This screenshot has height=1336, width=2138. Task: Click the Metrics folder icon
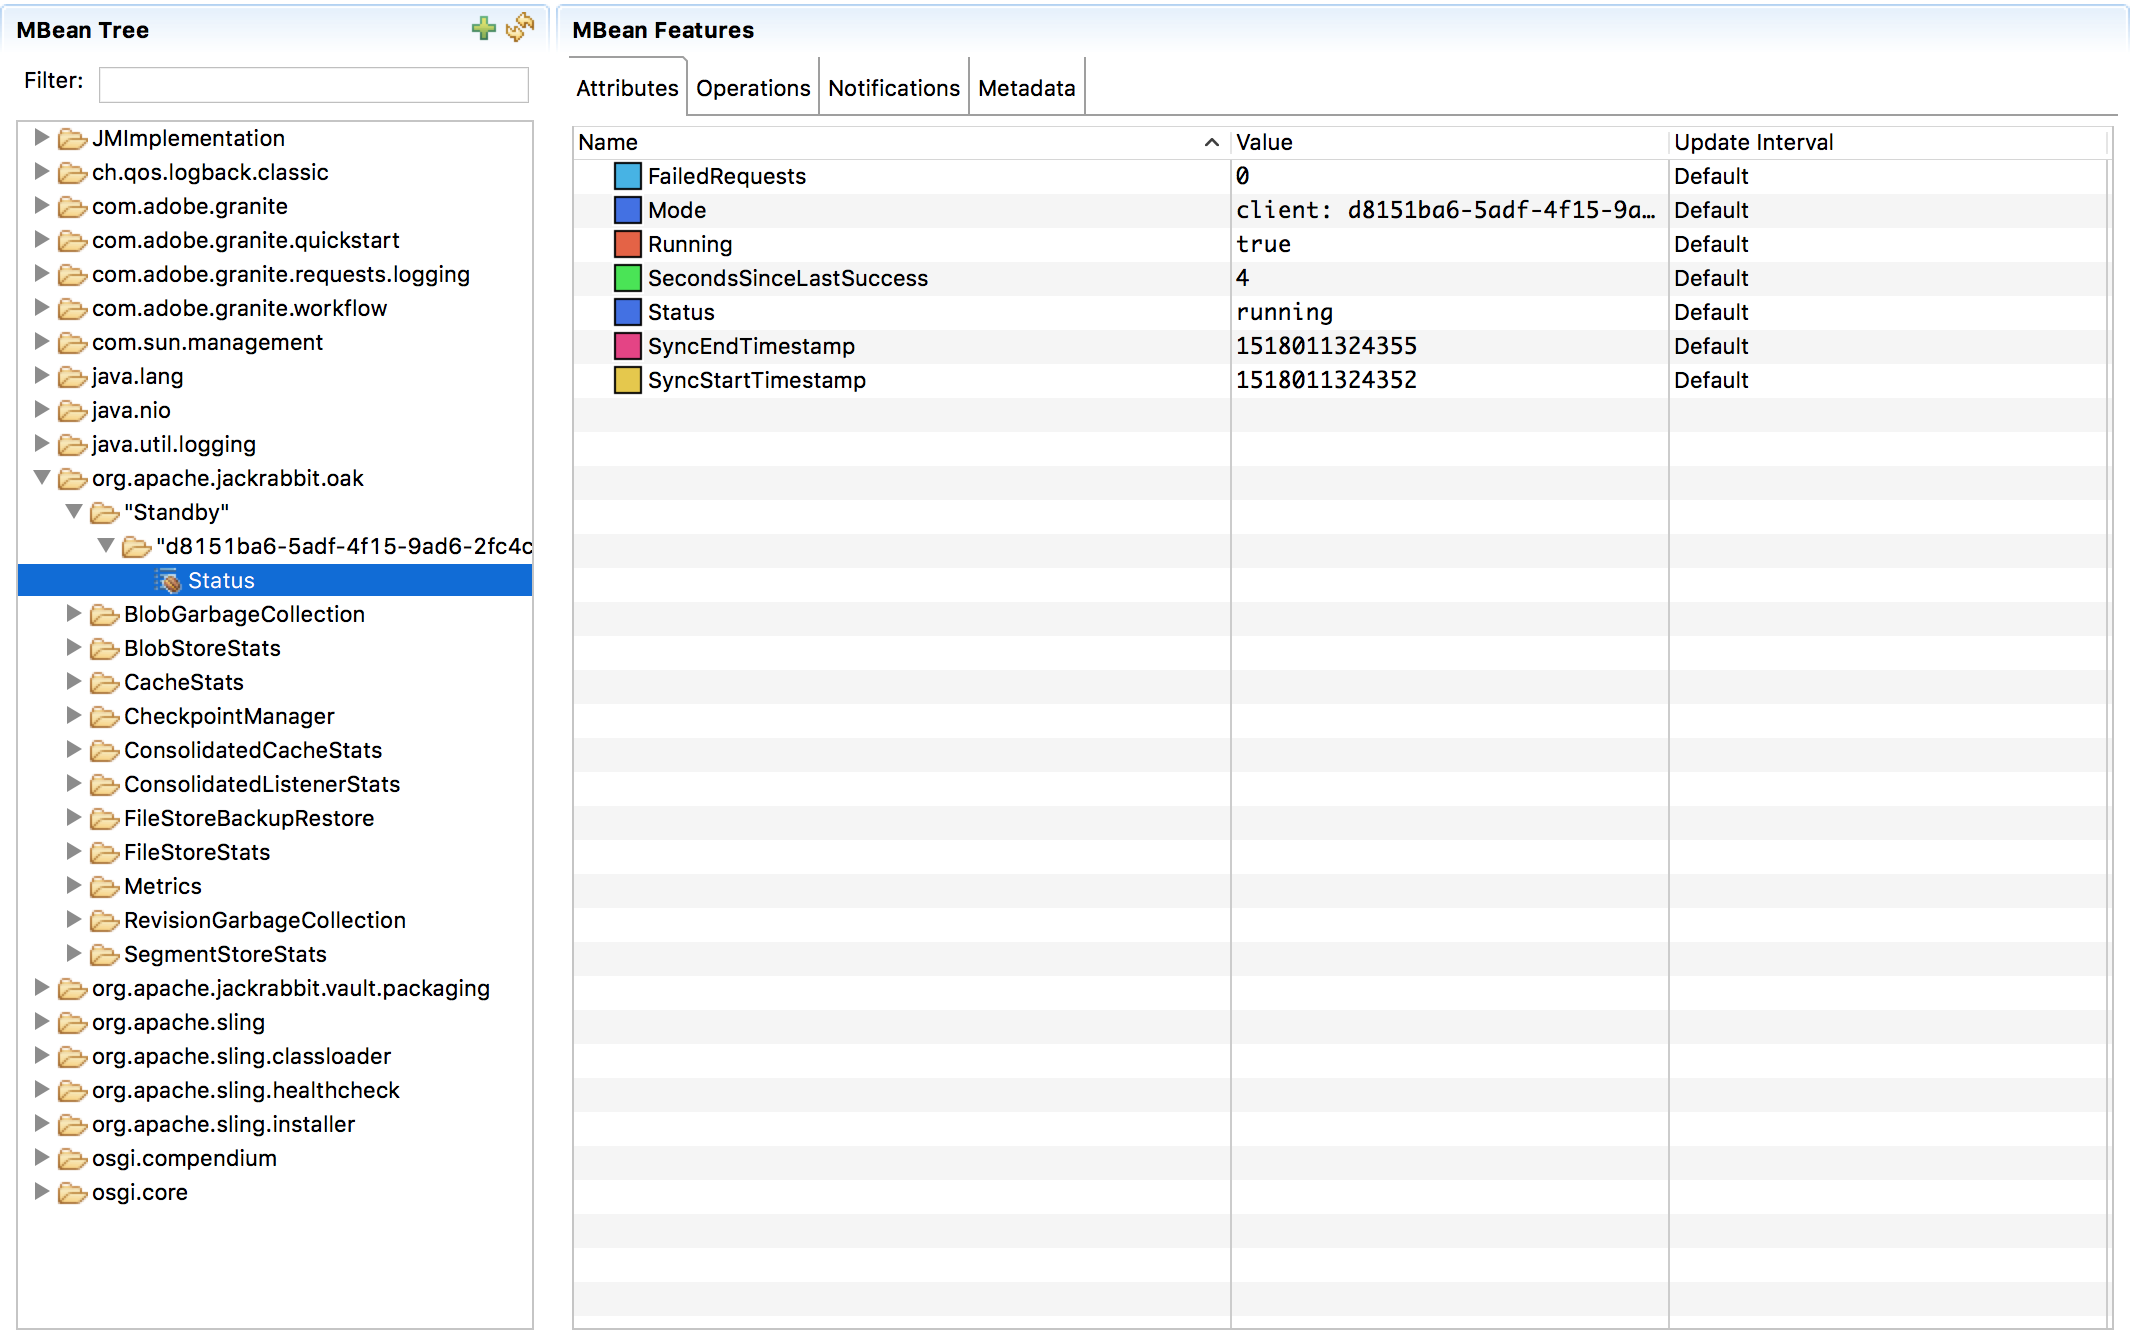pyautogui.click(x=104, y=887)
